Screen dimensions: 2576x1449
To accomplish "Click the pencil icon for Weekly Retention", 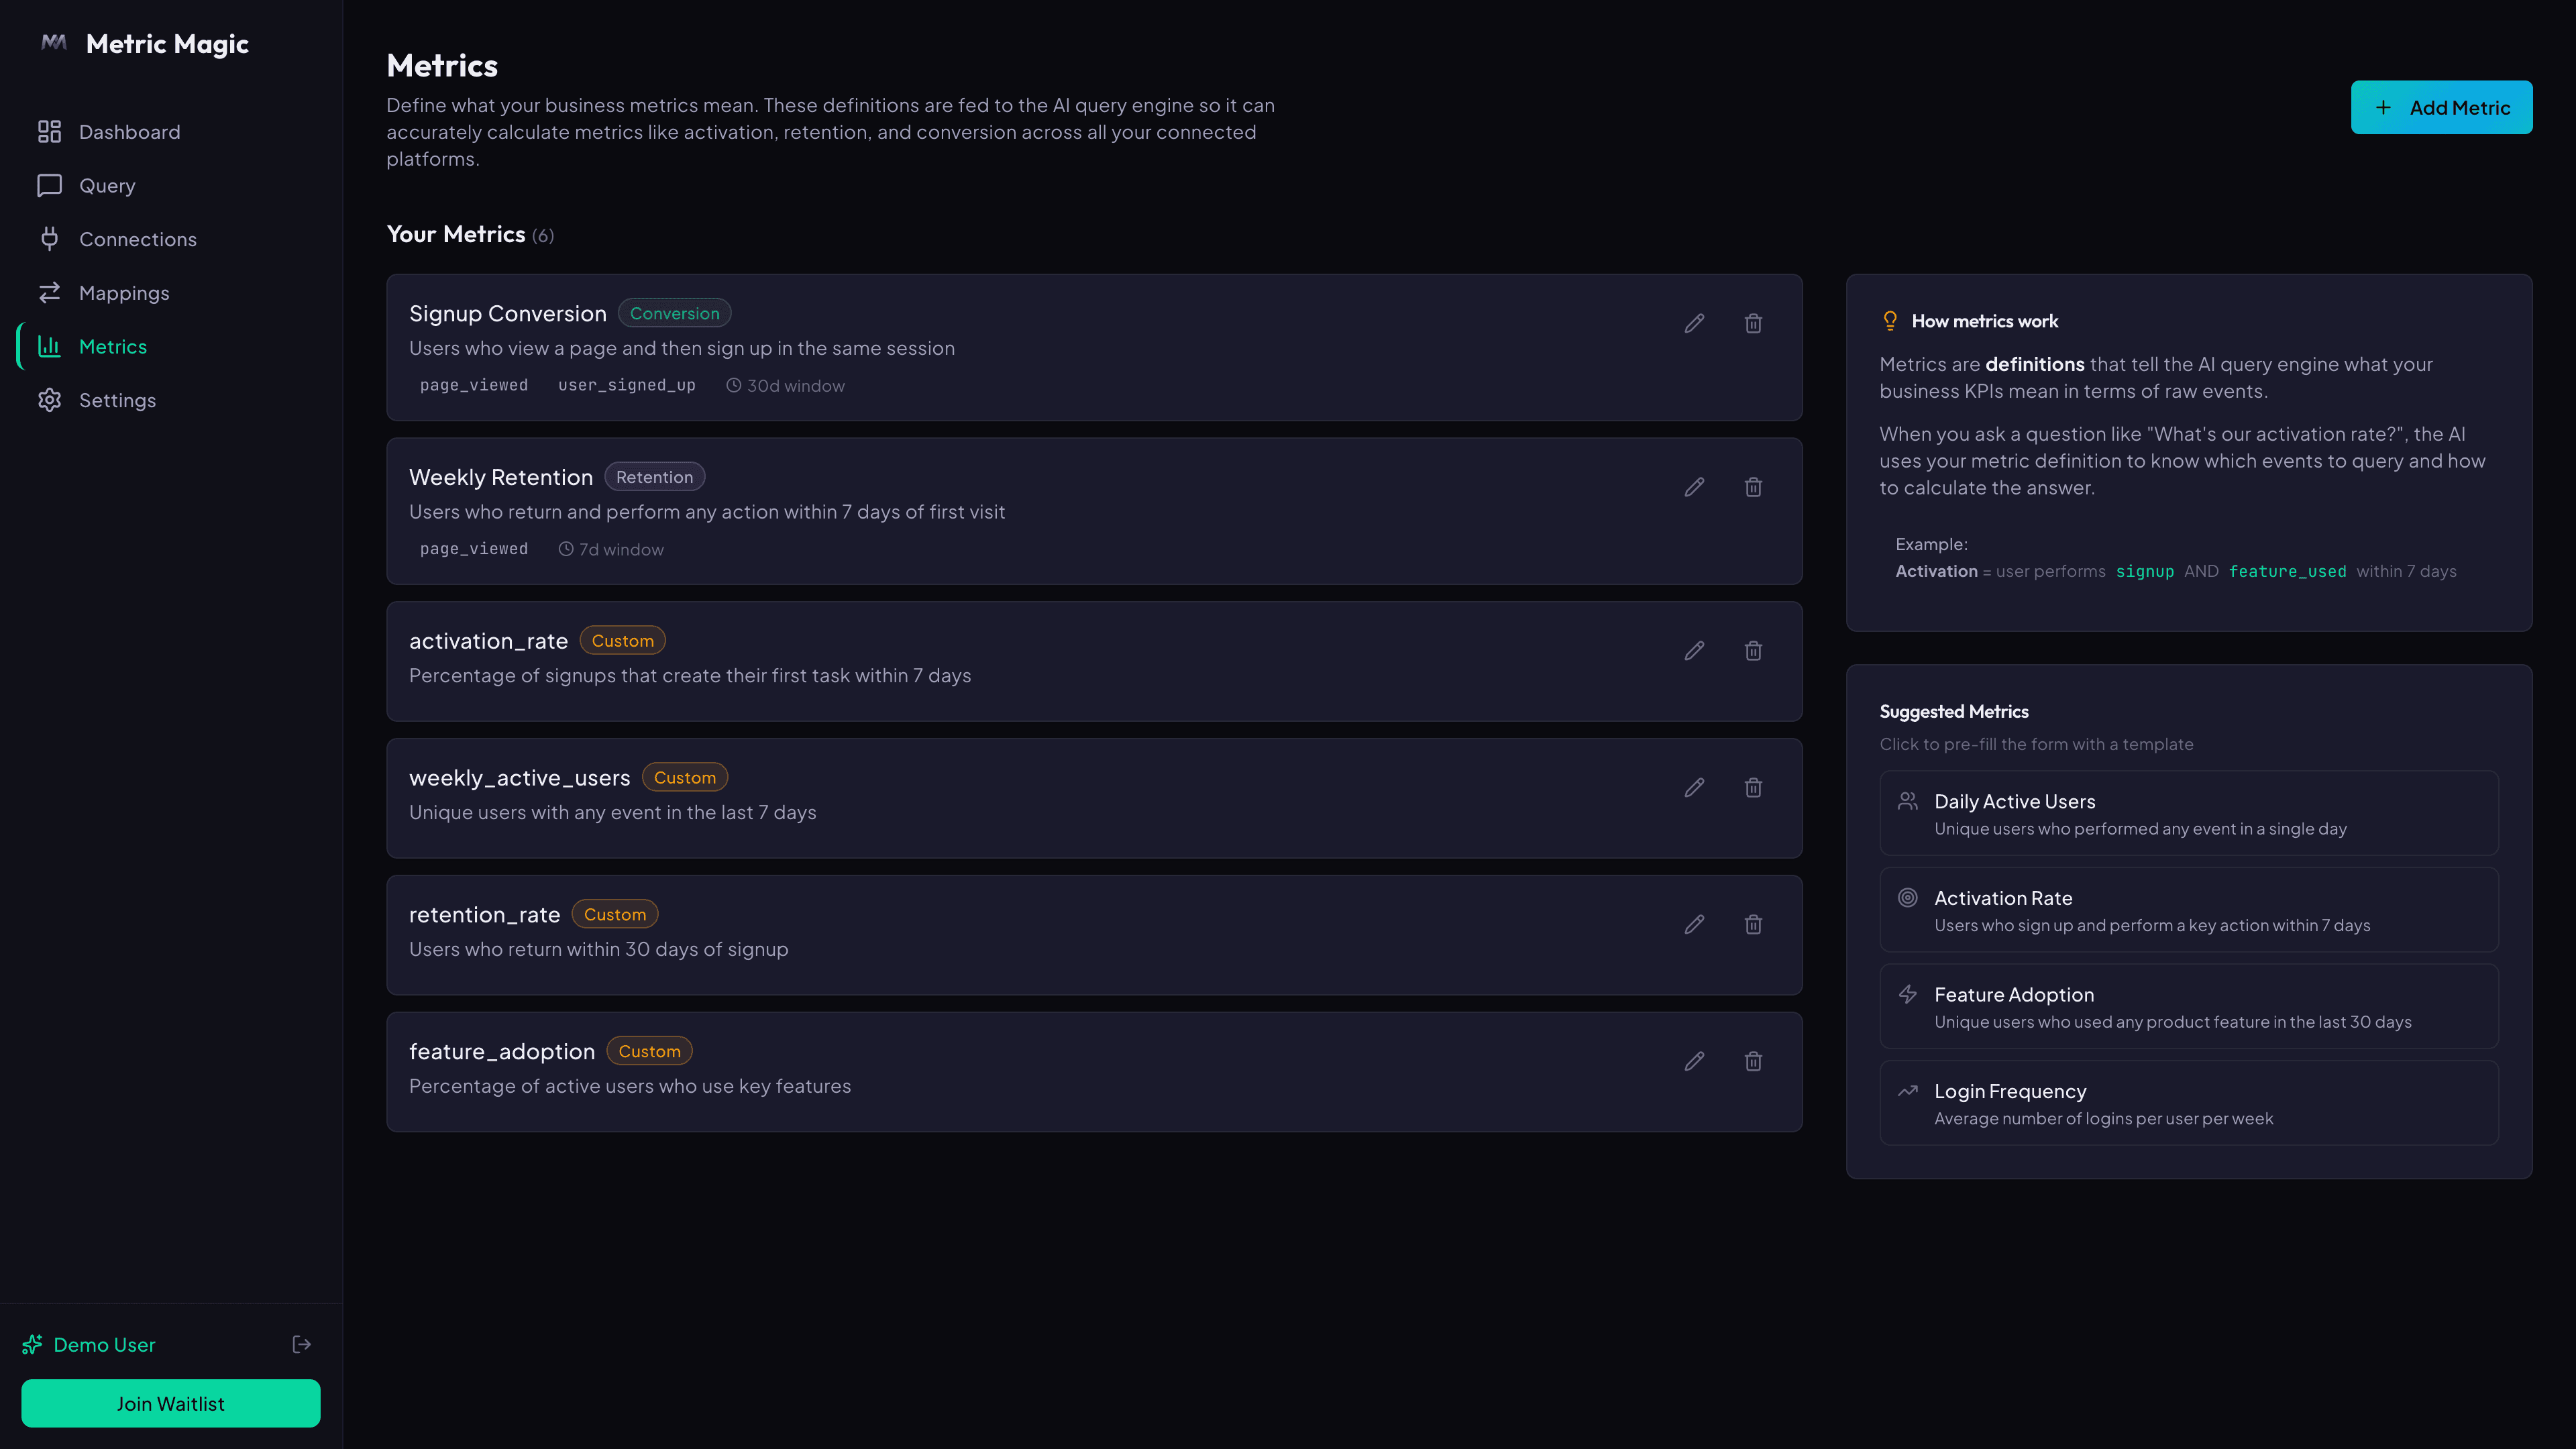I will coord(1694,487).
